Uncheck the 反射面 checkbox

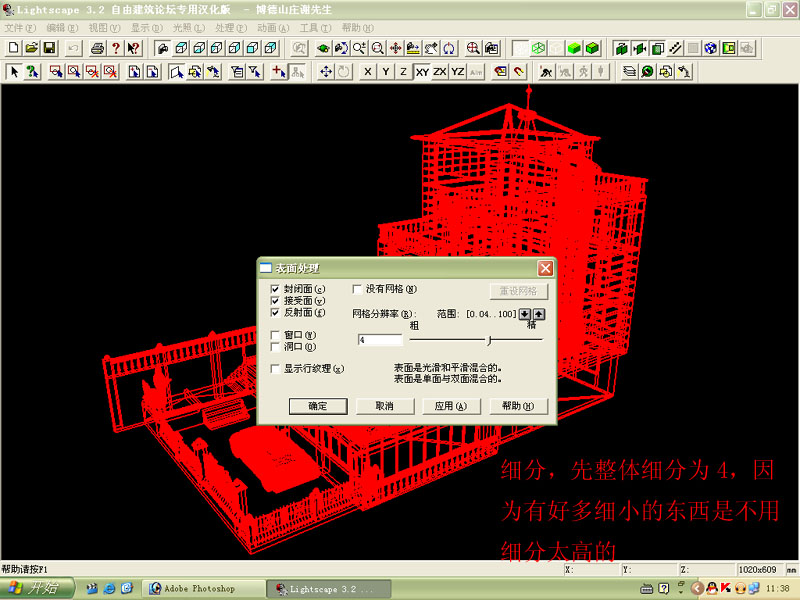(275, 312)
